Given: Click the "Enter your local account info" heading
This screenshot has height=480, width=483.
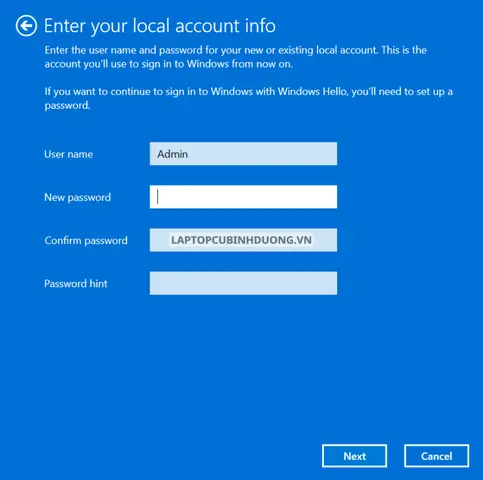Looking at the screenshot, I should pos(160,26).
